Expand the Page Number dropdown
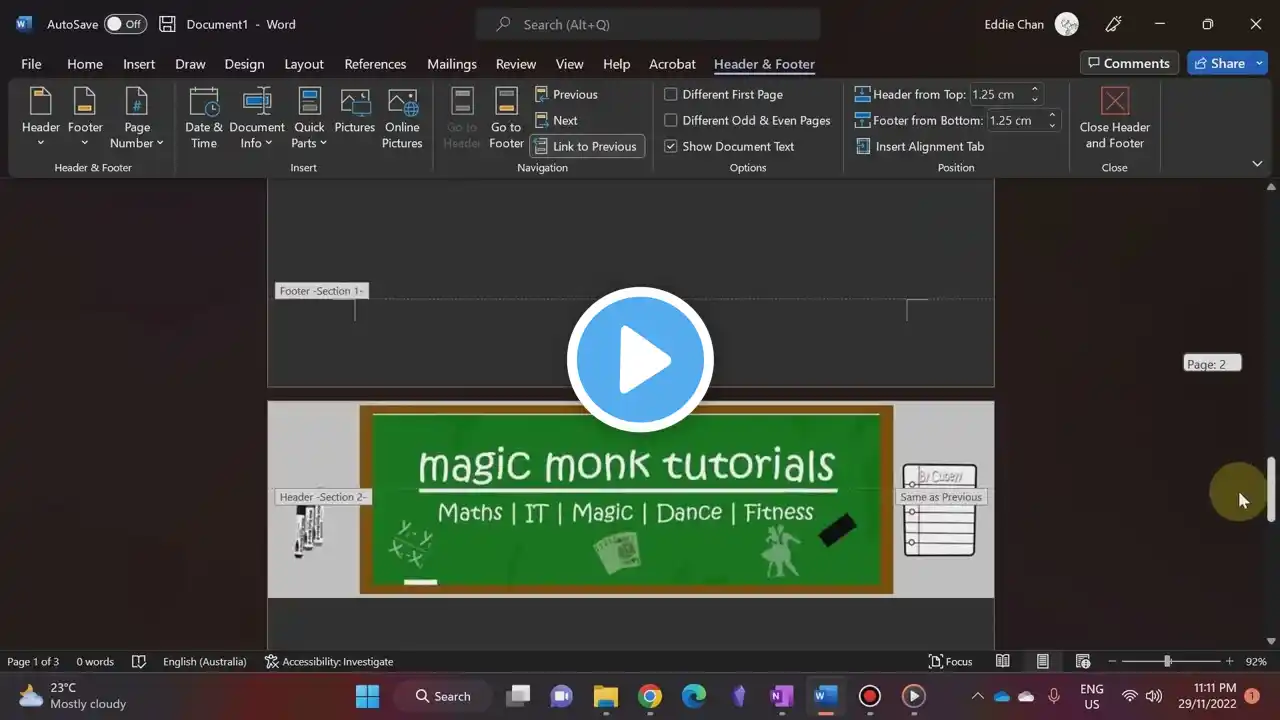Viewport: 1280px width, 720px height. coord(137,119)
